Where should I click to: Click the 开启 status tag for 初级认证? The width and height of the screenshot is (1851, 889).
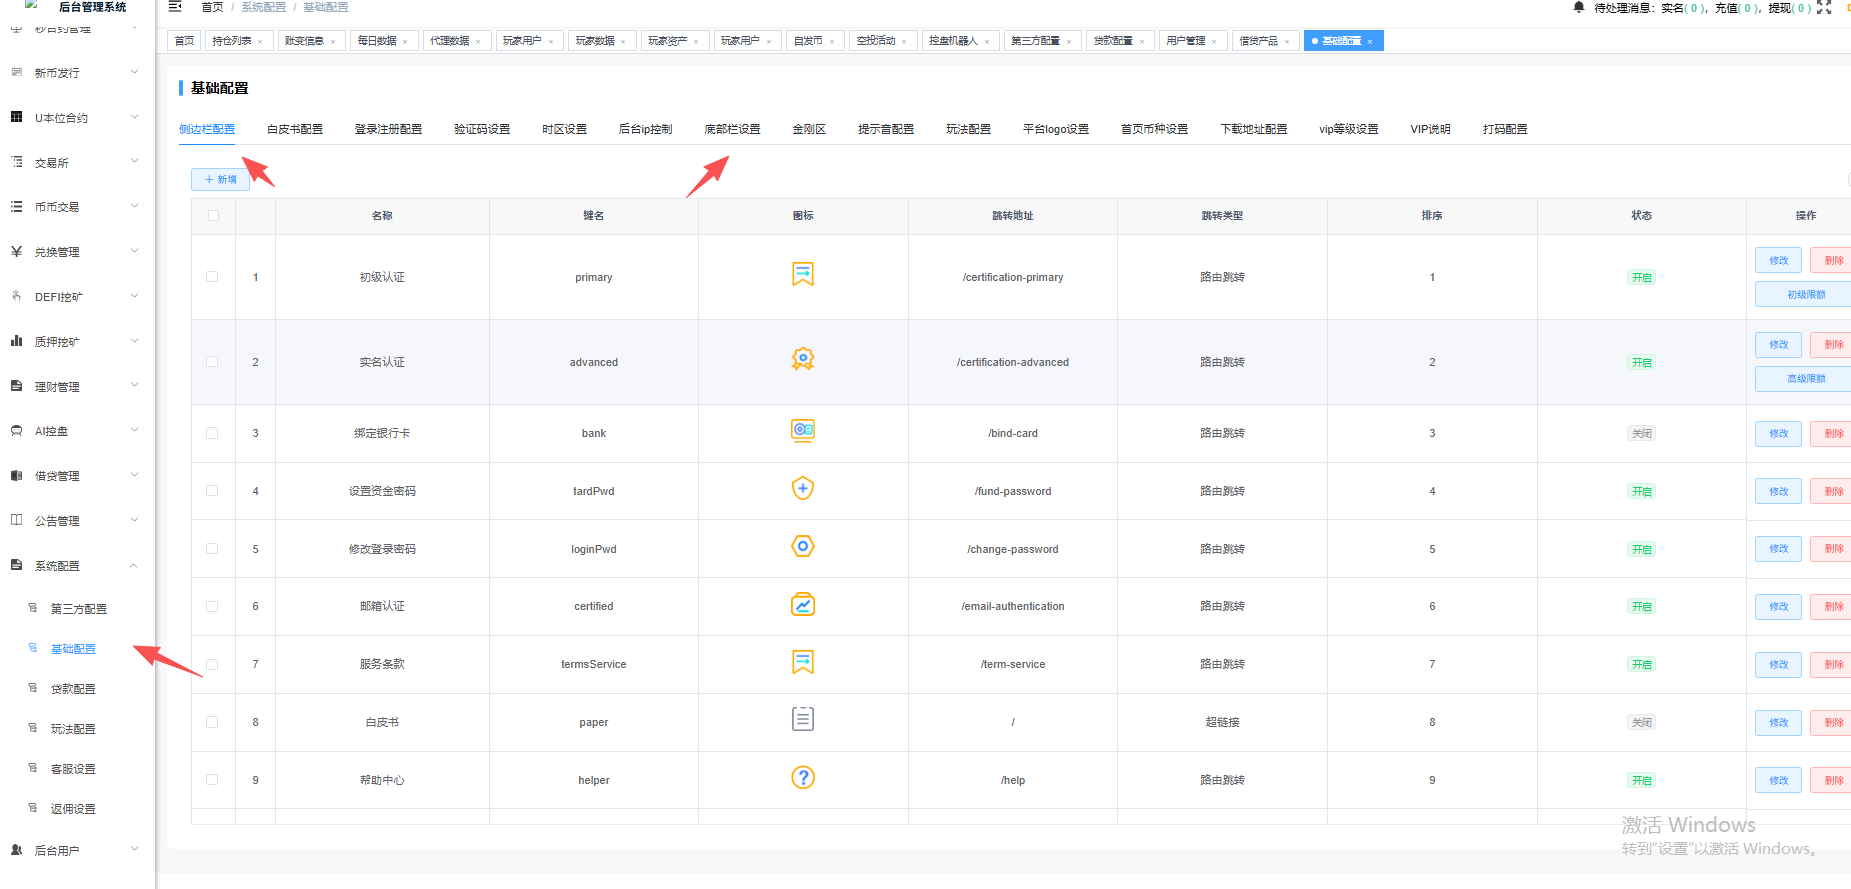(x=1641, y=277)
